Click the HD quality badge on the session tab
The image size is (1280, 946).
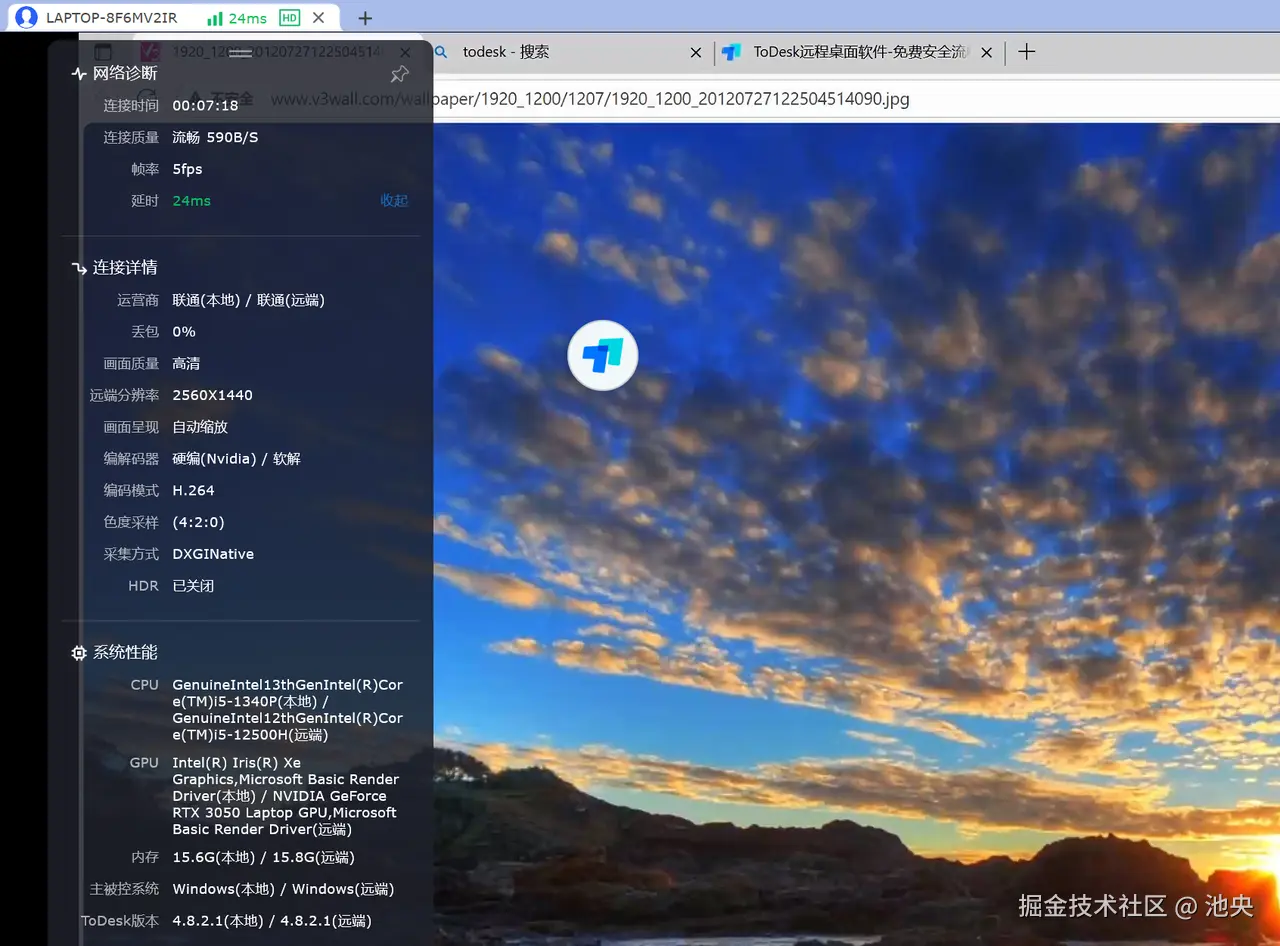(x=287, y=17)
